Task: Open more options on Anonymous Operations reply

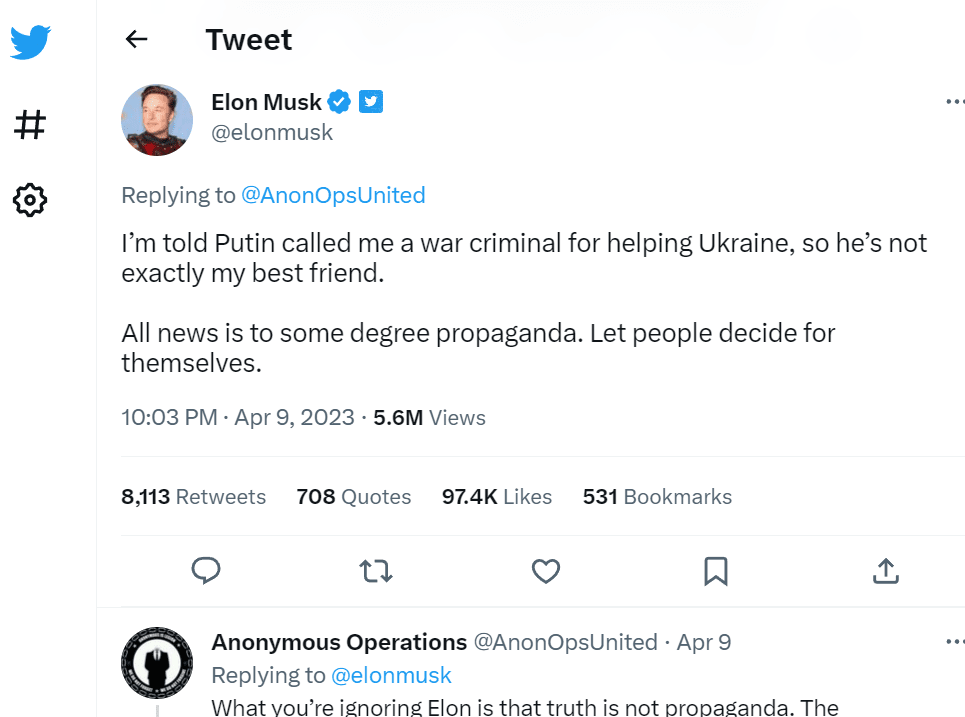Action: tap(955, 642)
